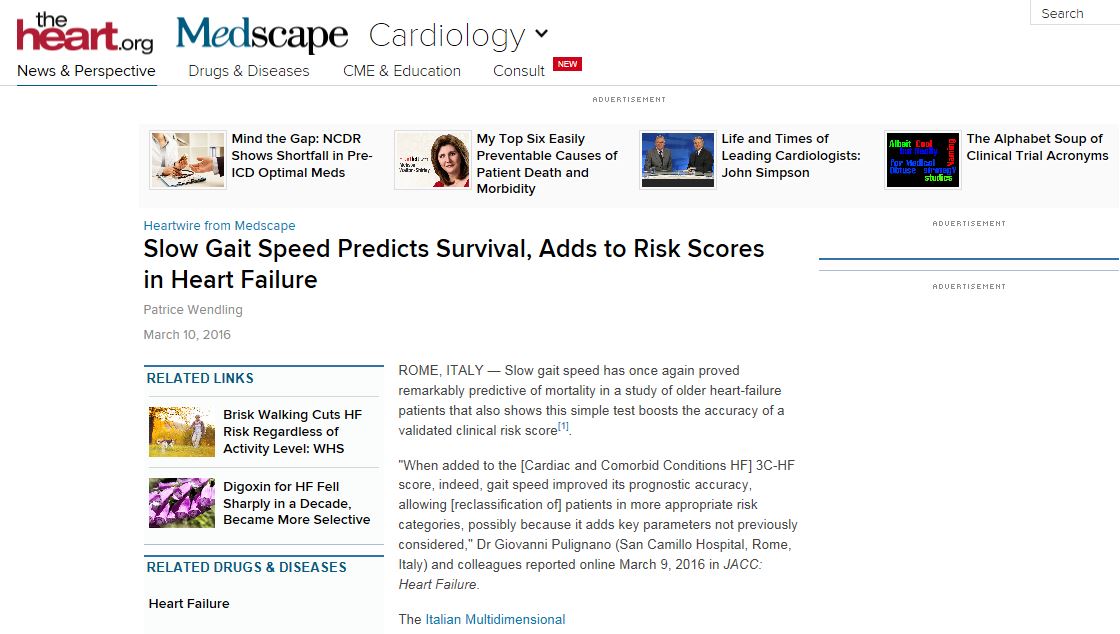
Task: Click theheart.org logo
Action: [x=85, y=33]
